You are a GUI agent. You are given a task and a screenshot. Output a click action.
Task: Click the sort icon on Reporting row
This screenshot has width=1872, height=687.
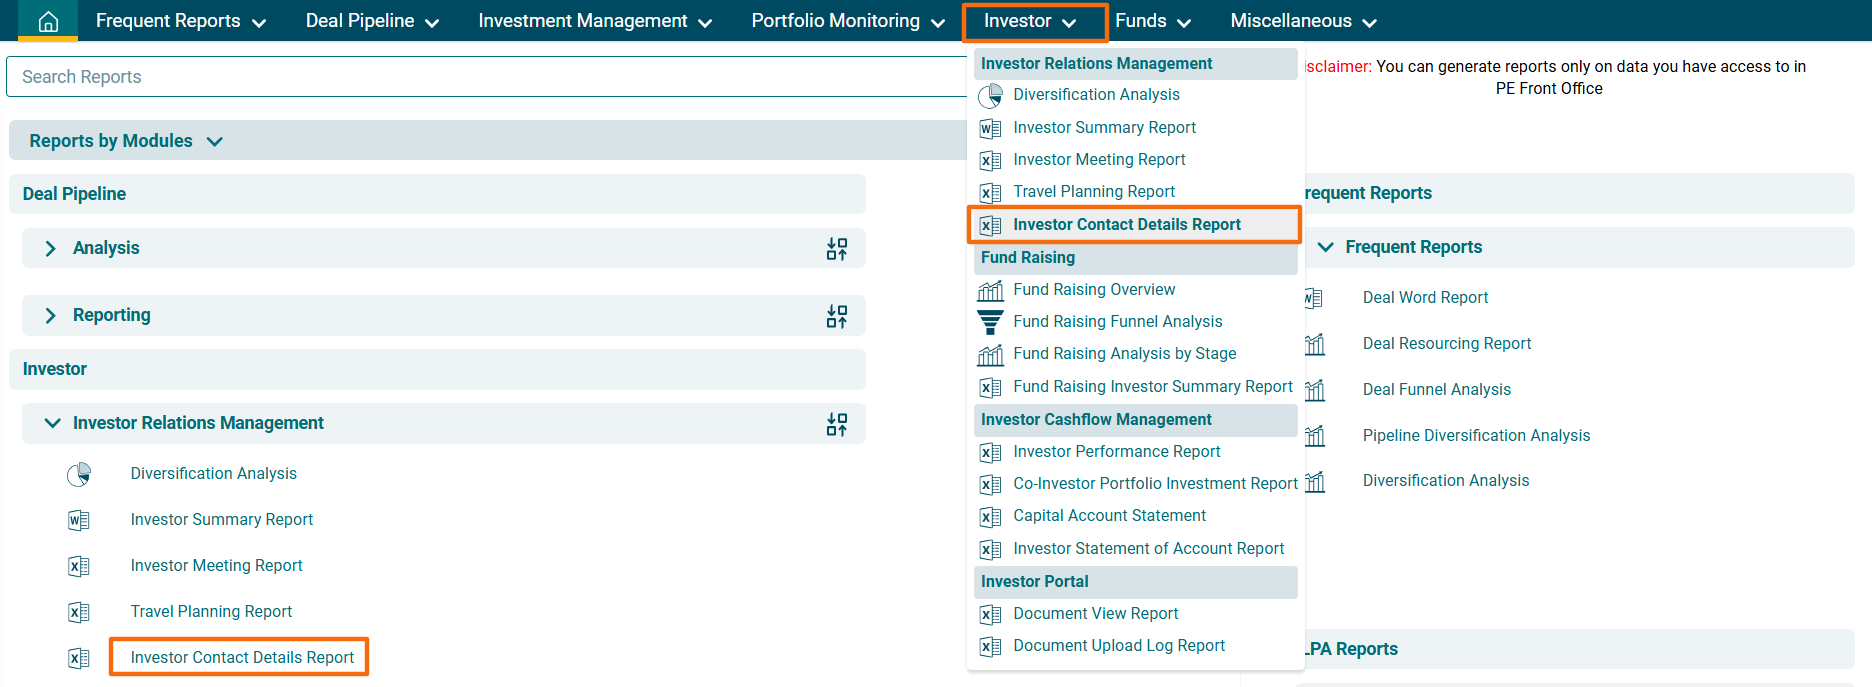pyautogui.click(x=836, y=316)
